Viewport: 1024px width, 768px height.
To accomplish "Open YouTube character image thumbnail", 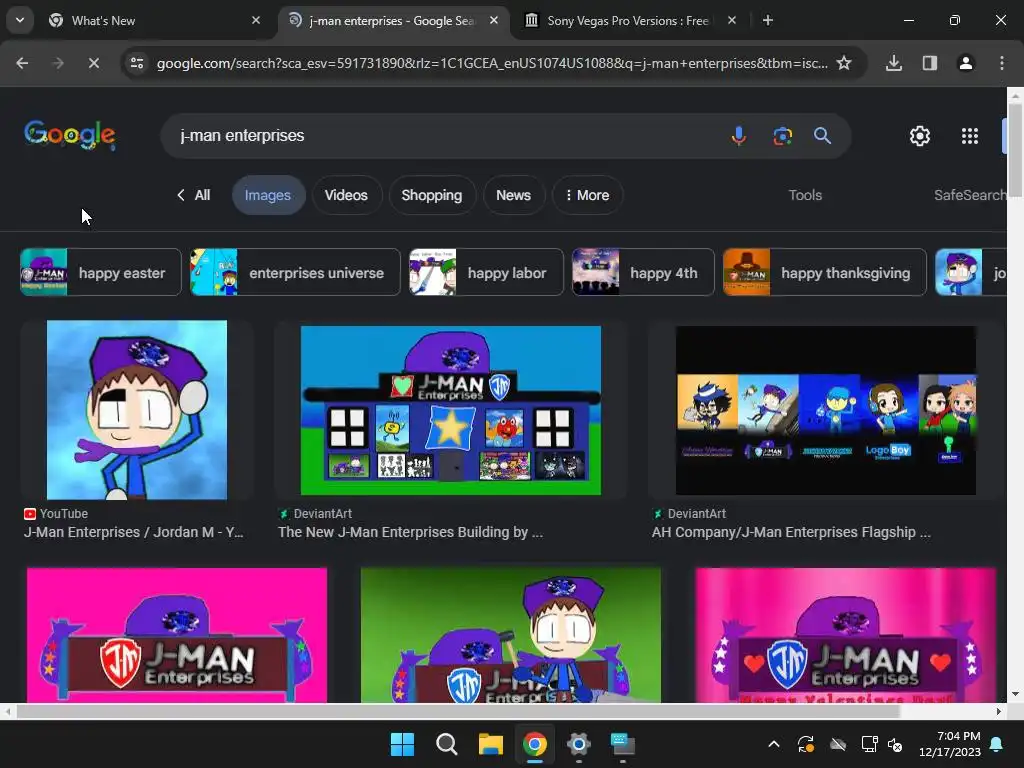I will 137,410.
